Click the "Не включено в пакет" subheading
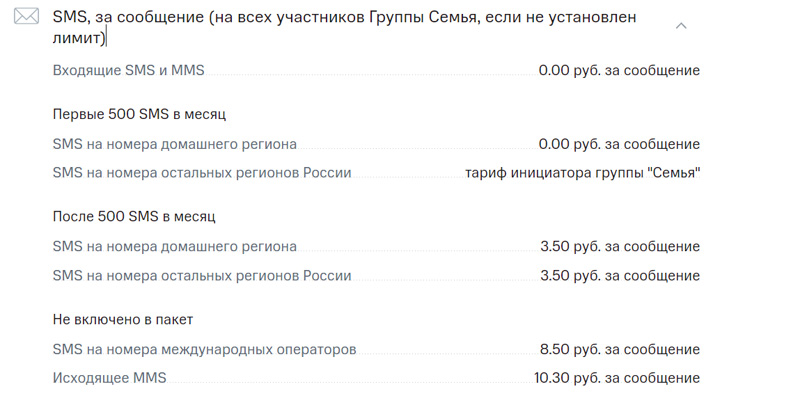 click(x=122, y=319)
